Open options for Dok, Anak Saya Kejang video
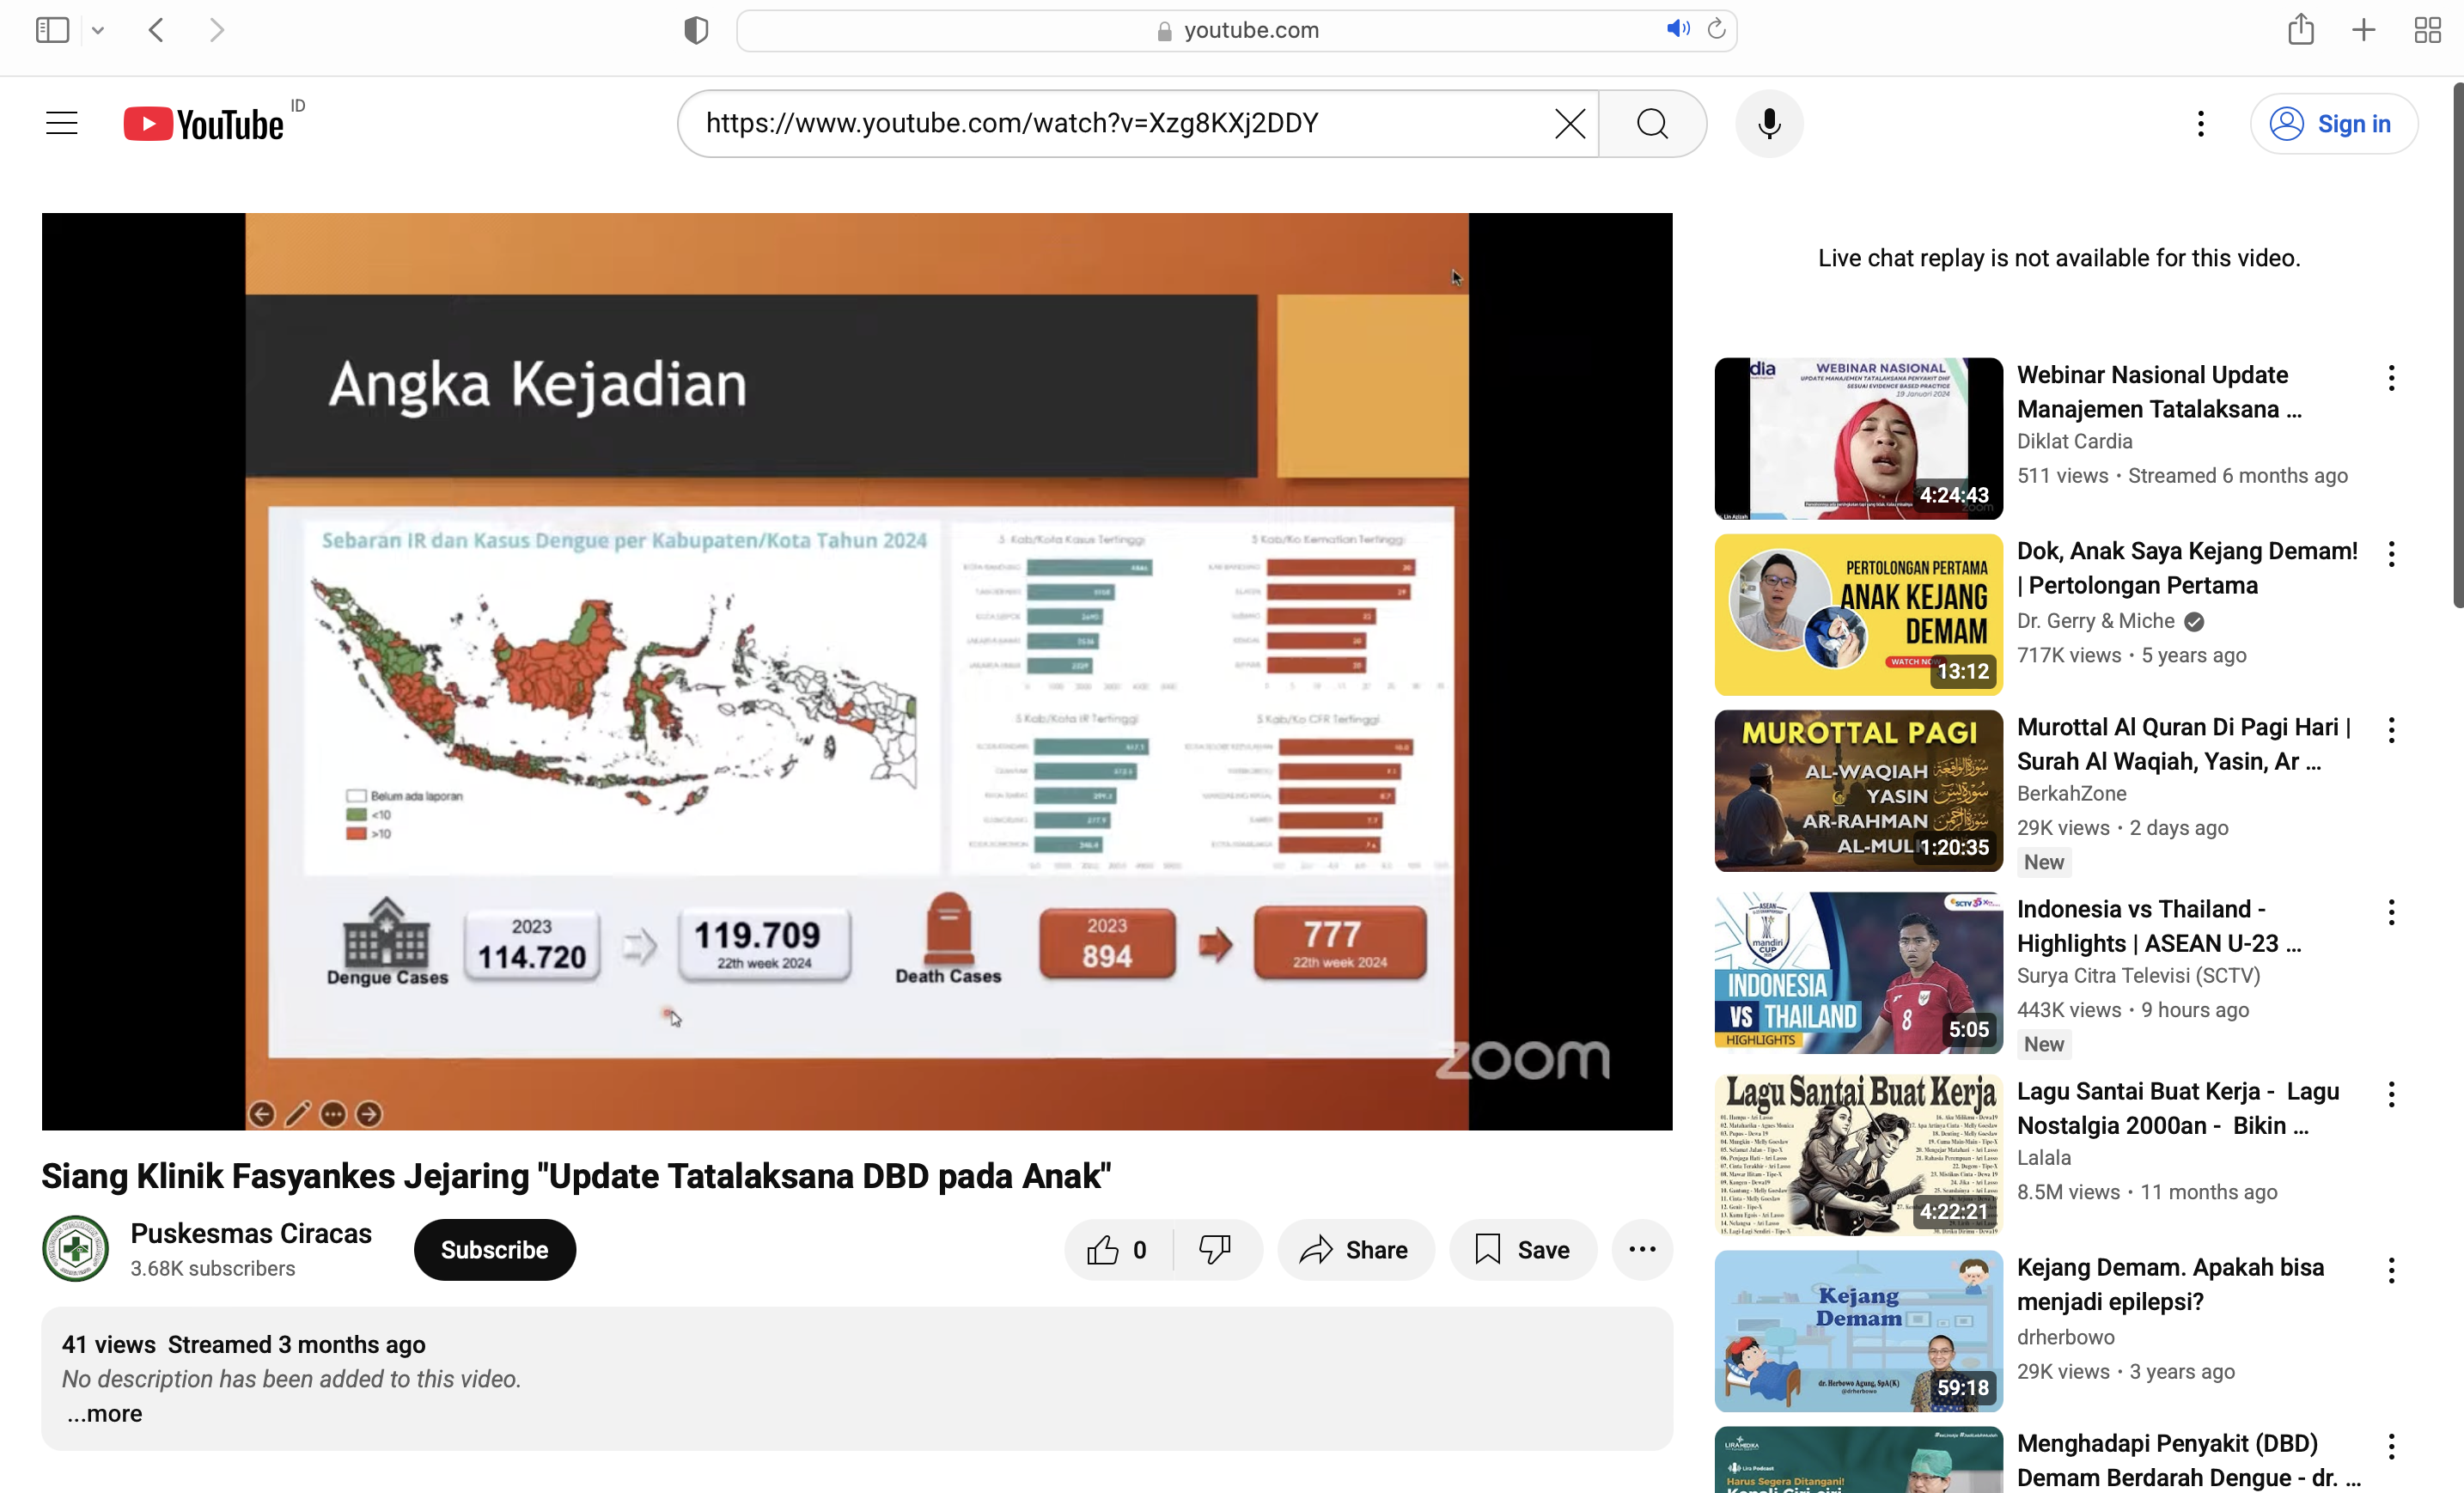 tap(2391, 553)
